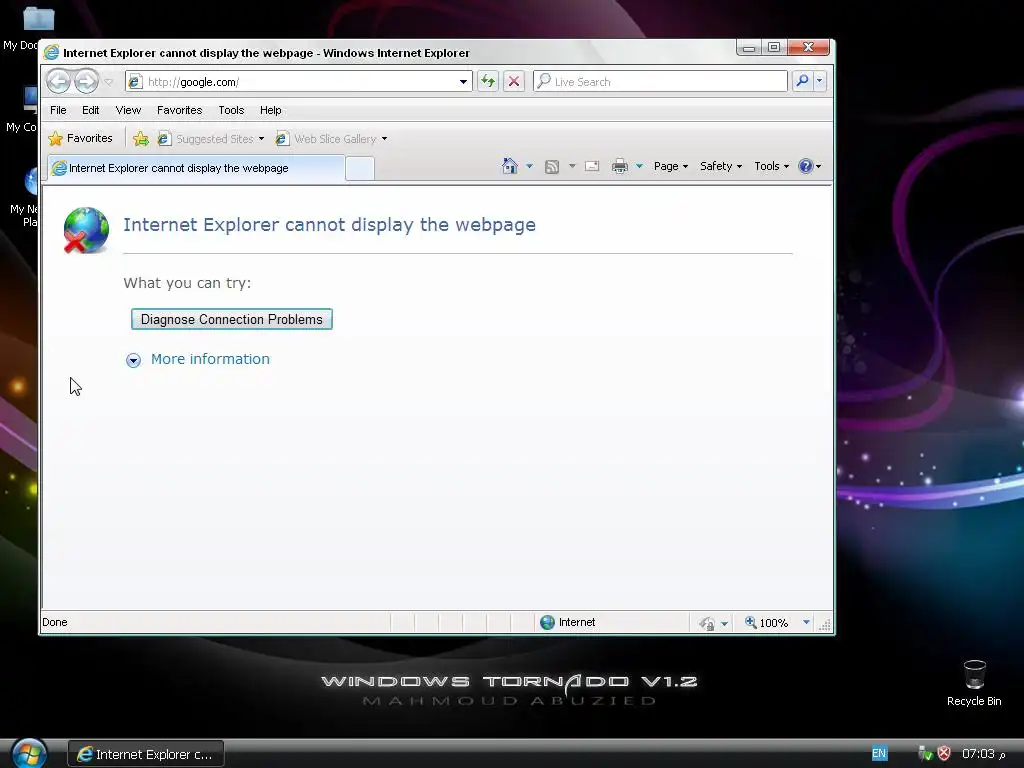This screenshot has height=768, width=1024.
Task: Click the 07:03 taskbar clock
Action: tap(983, 754)
